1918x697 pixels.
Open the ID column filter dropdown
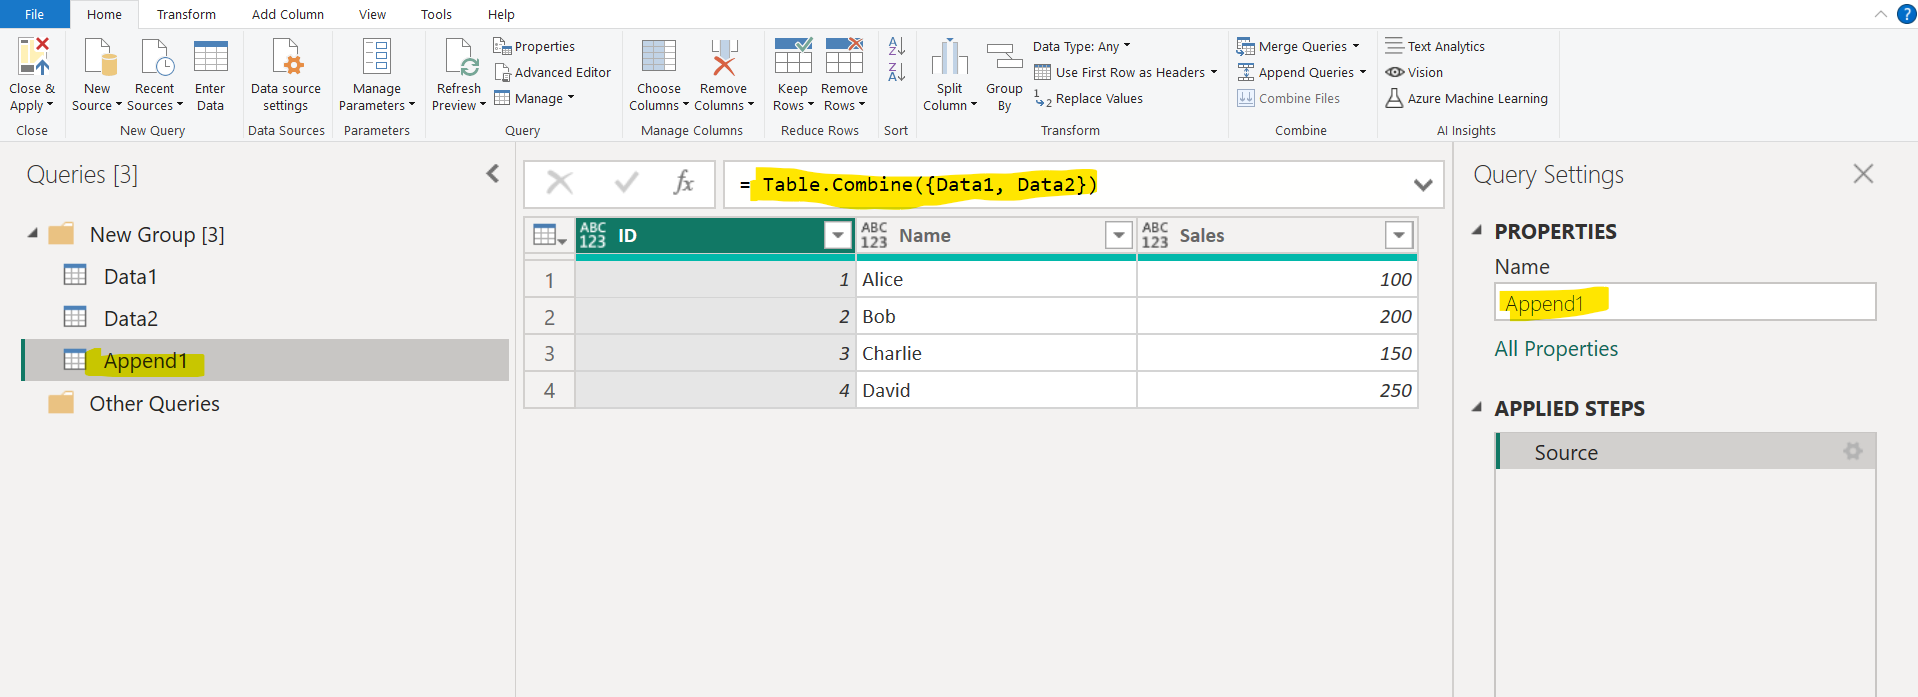(837, 235)
